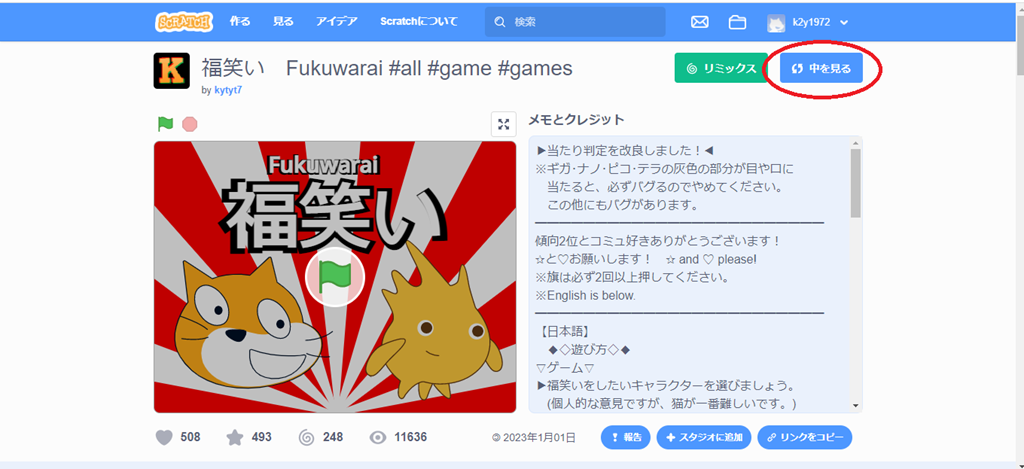
Task: Enter fullscreen mode for the project player
Action: [x=503, y=124]
